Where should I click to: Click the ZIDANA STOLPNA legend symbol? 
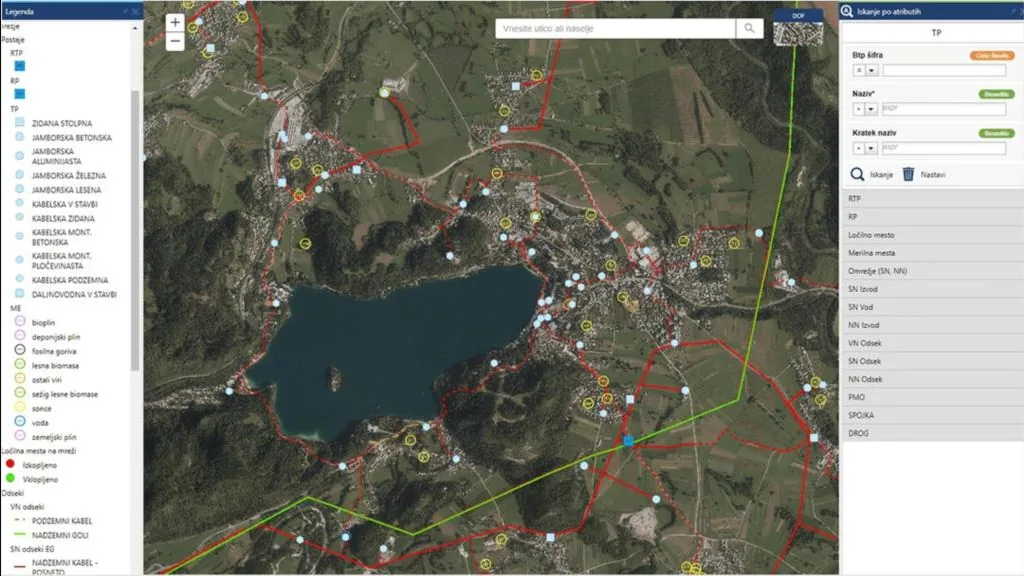pyautogui.click(x=20, y=122)
